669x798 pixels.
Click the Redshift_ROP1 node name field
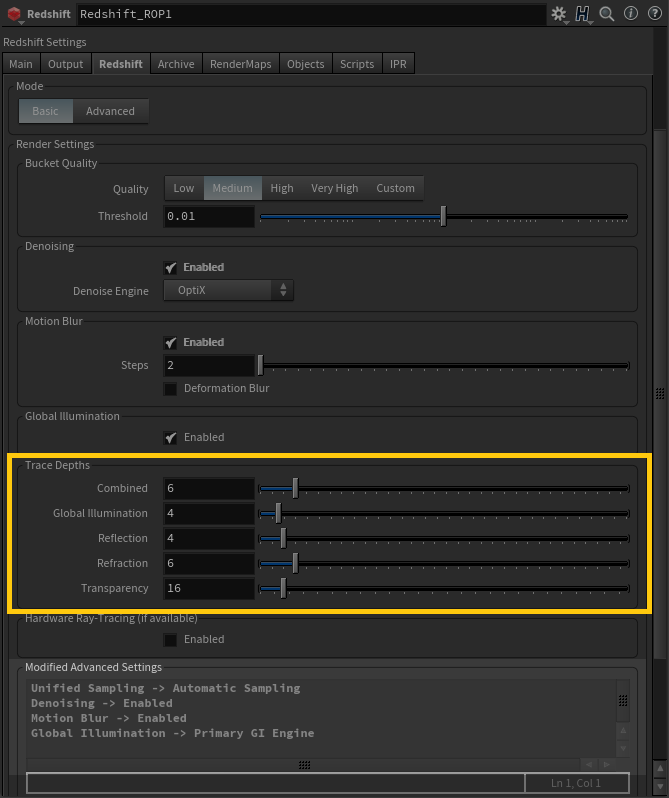pyautogui.click(x=310, y=14)
